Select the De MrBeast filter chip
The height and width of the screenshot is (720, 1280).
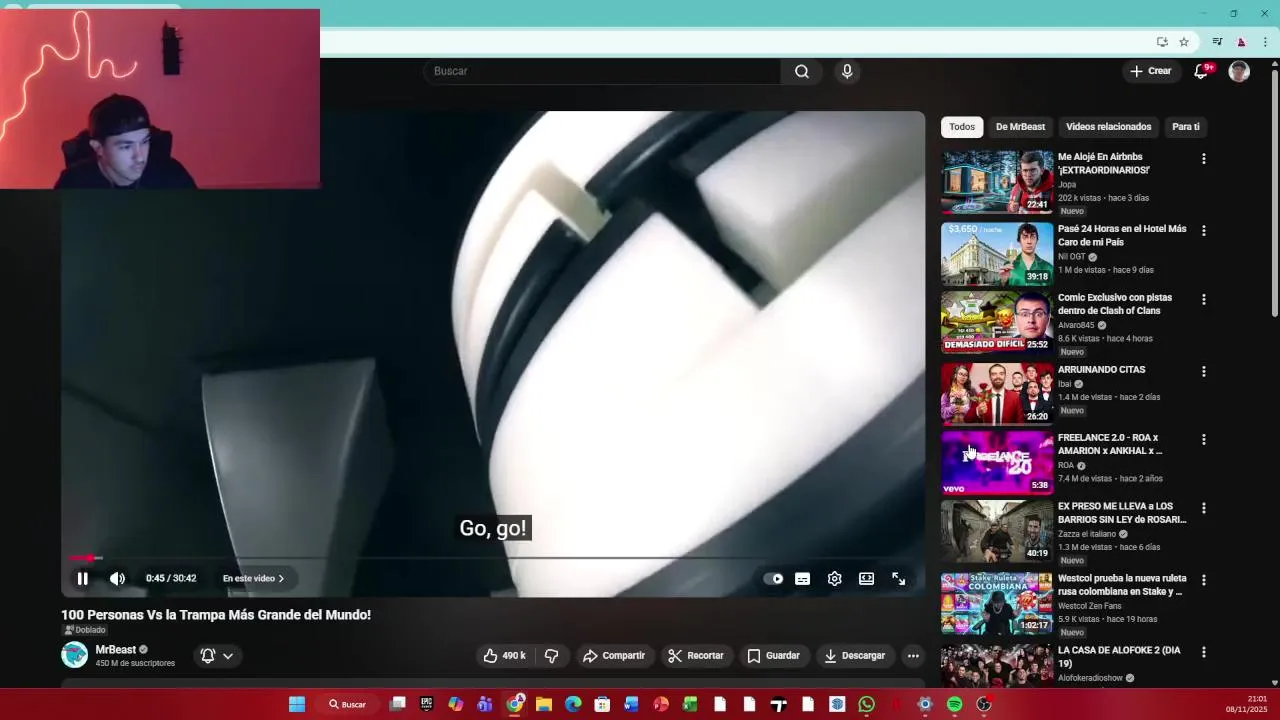tap(1020, 127)
